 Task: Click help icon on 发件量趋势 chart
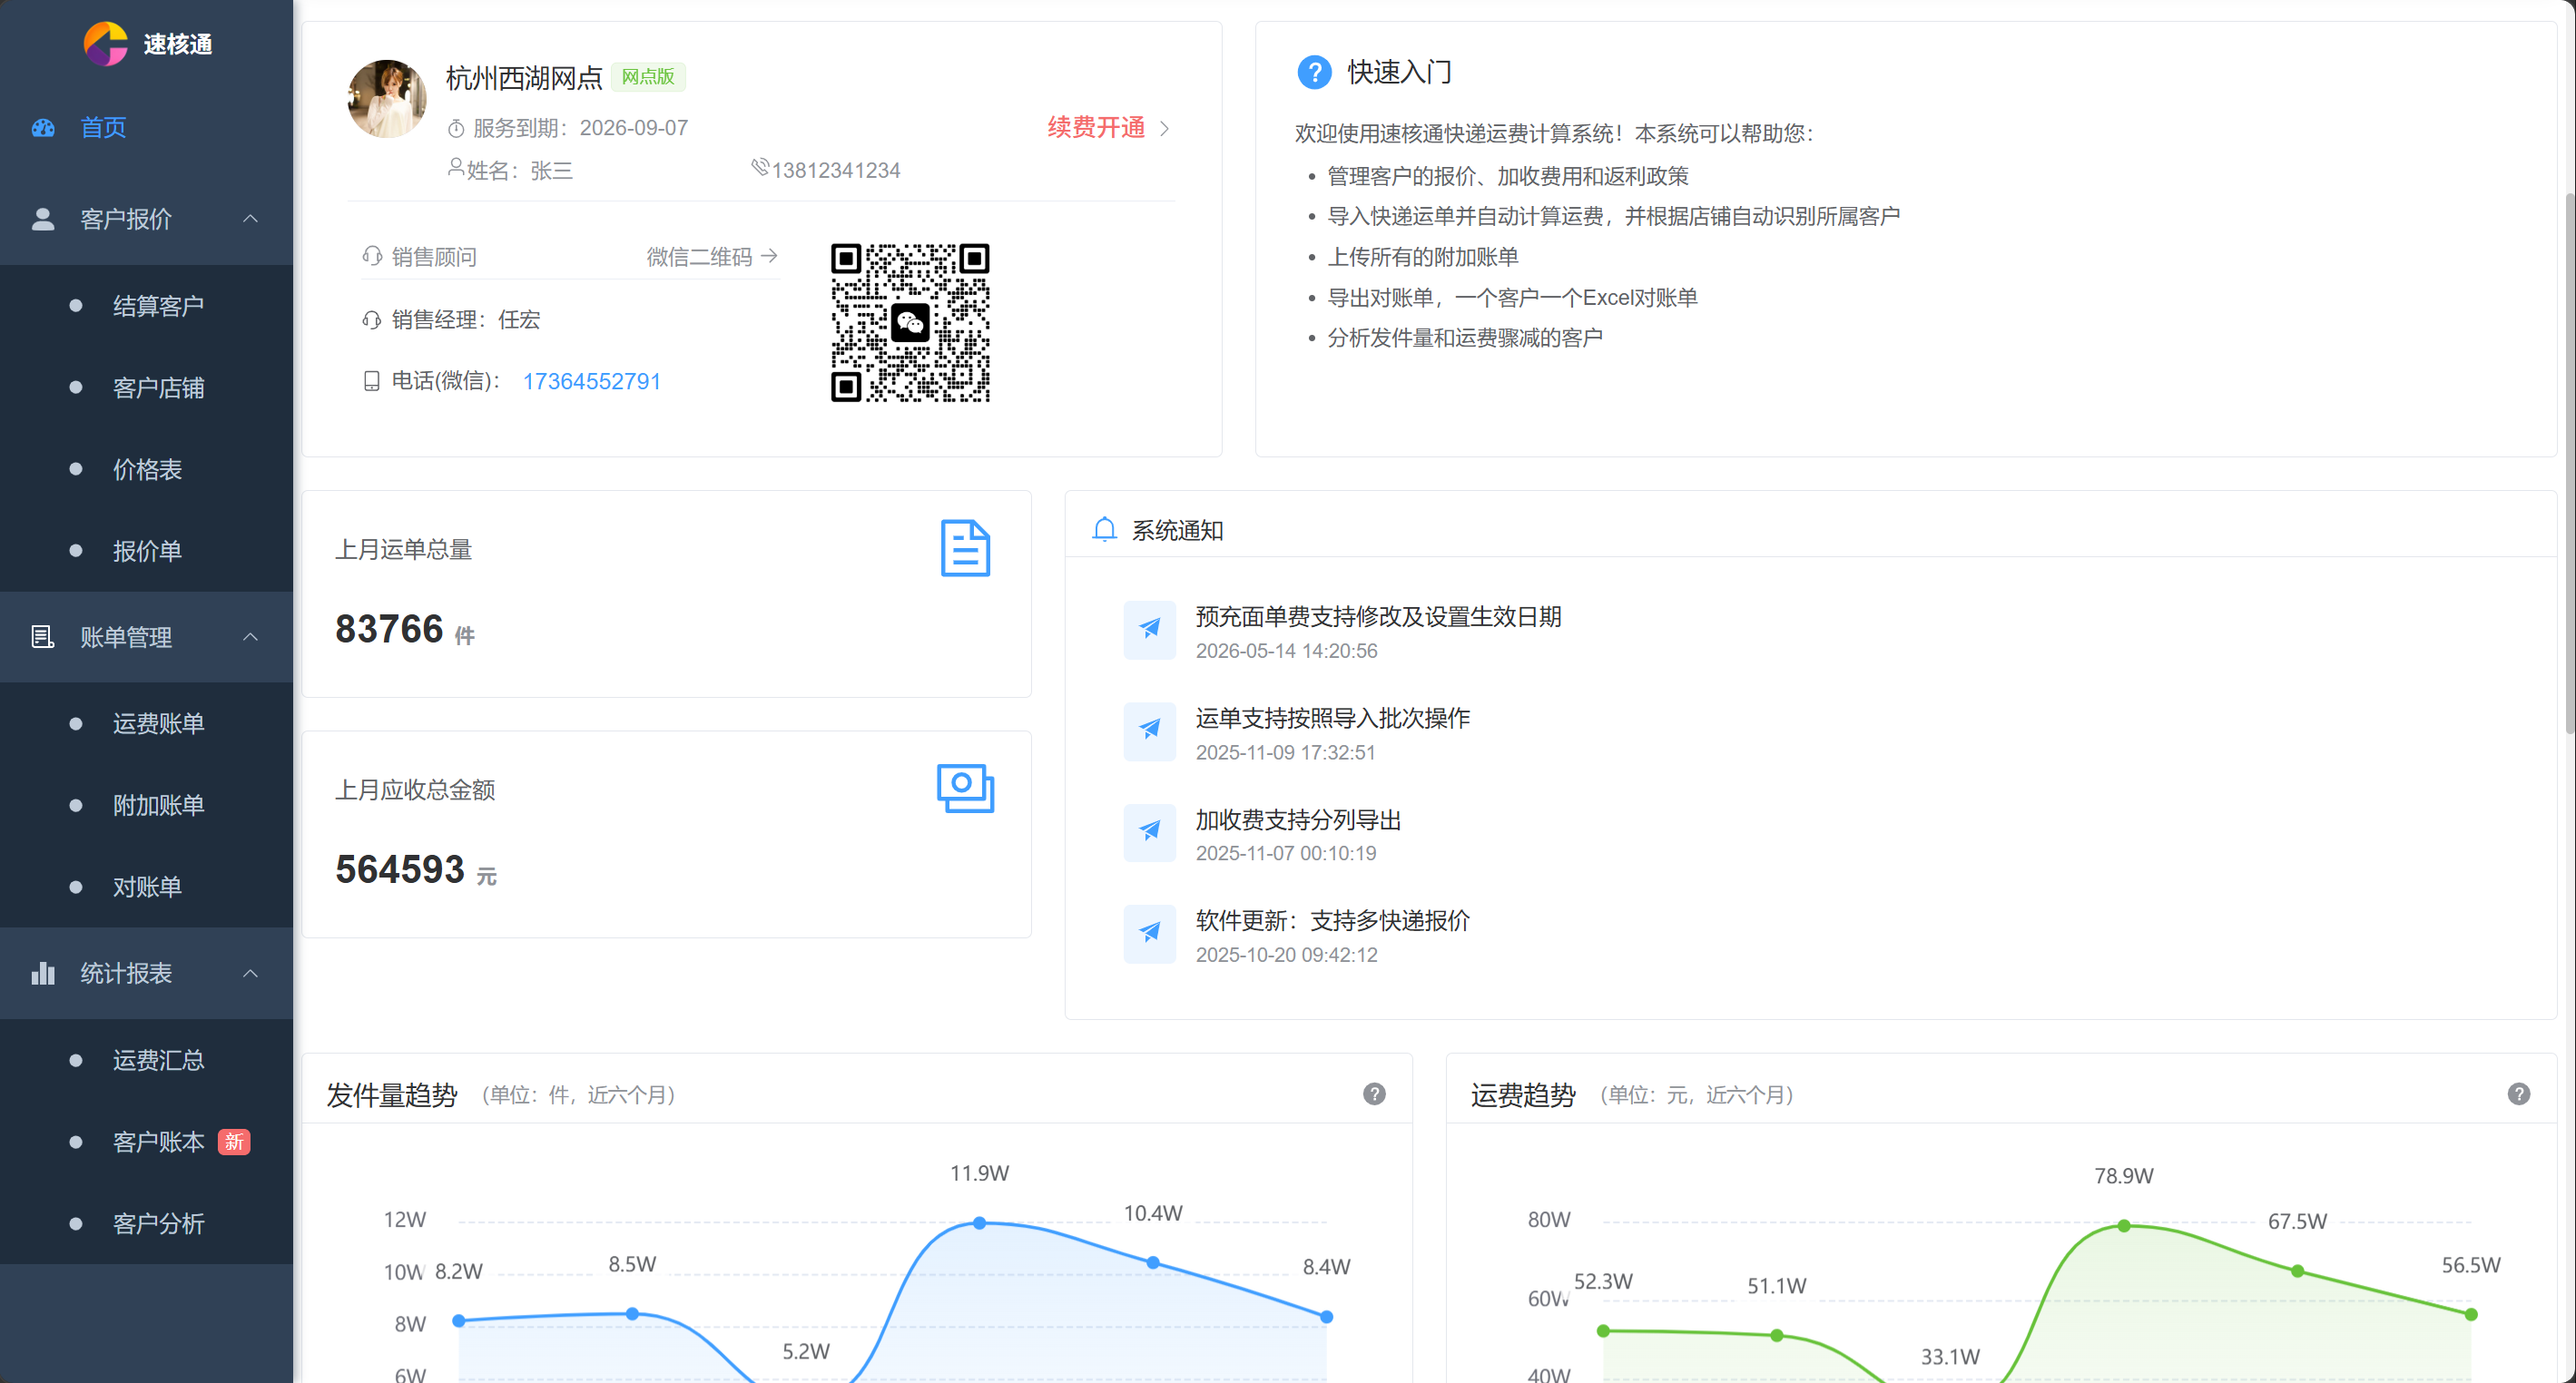point(1374,1094)
